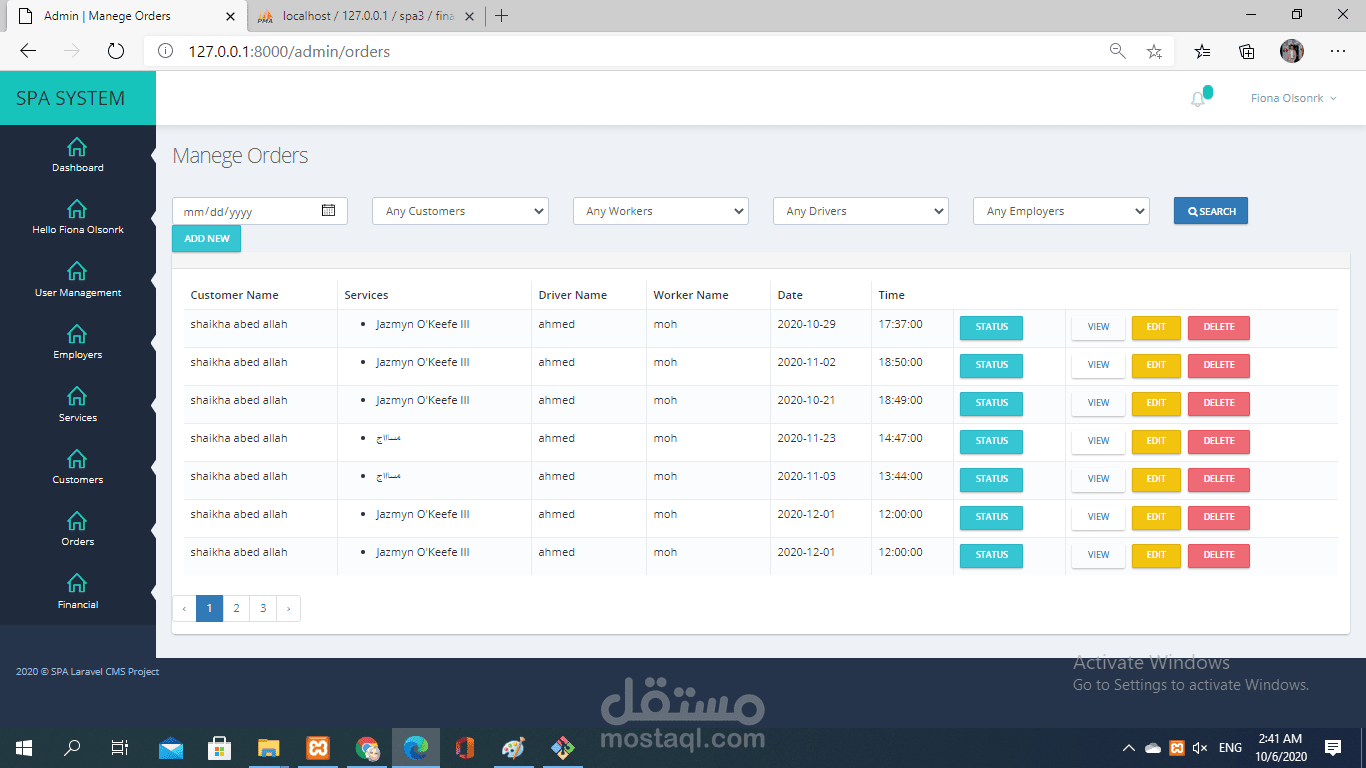
Task: Click the Time column header
Action: click(891, 295)
